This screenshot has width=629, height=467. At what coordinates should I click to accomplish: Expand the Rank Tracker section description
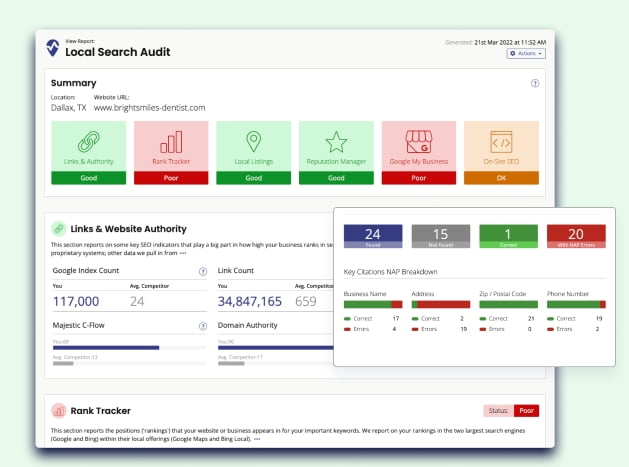click(x=257, y=439)
